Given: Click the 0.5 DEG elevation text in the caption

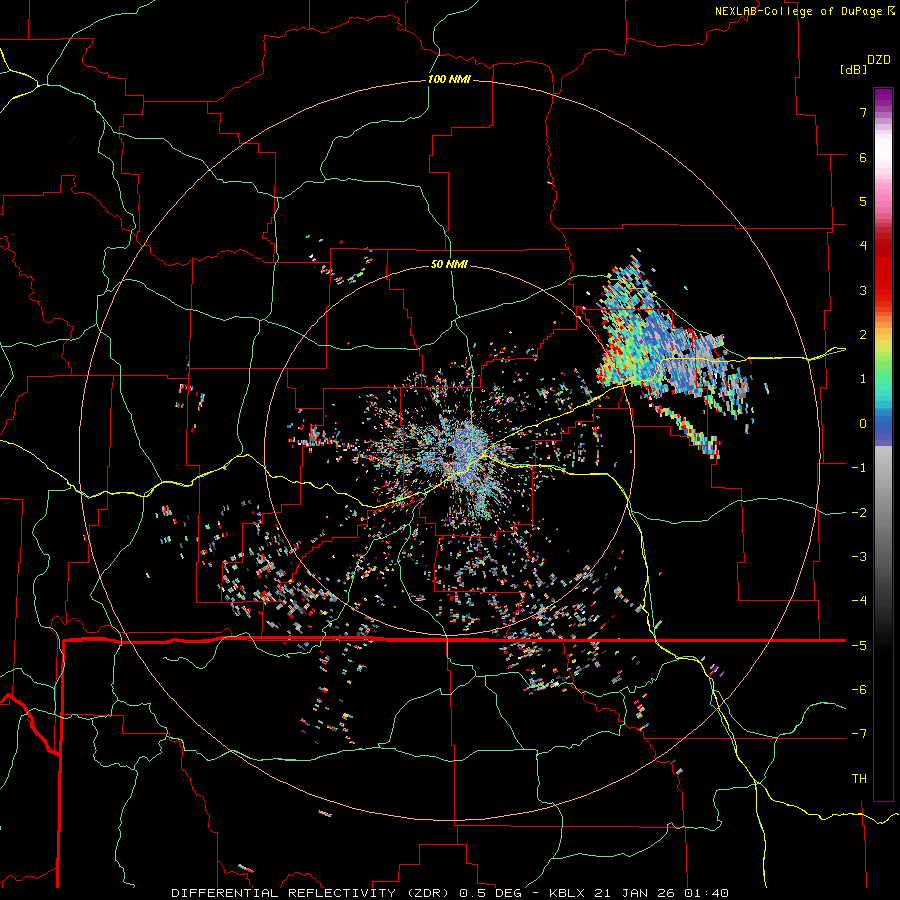Looking at the screenshot, I should [491, 893].
